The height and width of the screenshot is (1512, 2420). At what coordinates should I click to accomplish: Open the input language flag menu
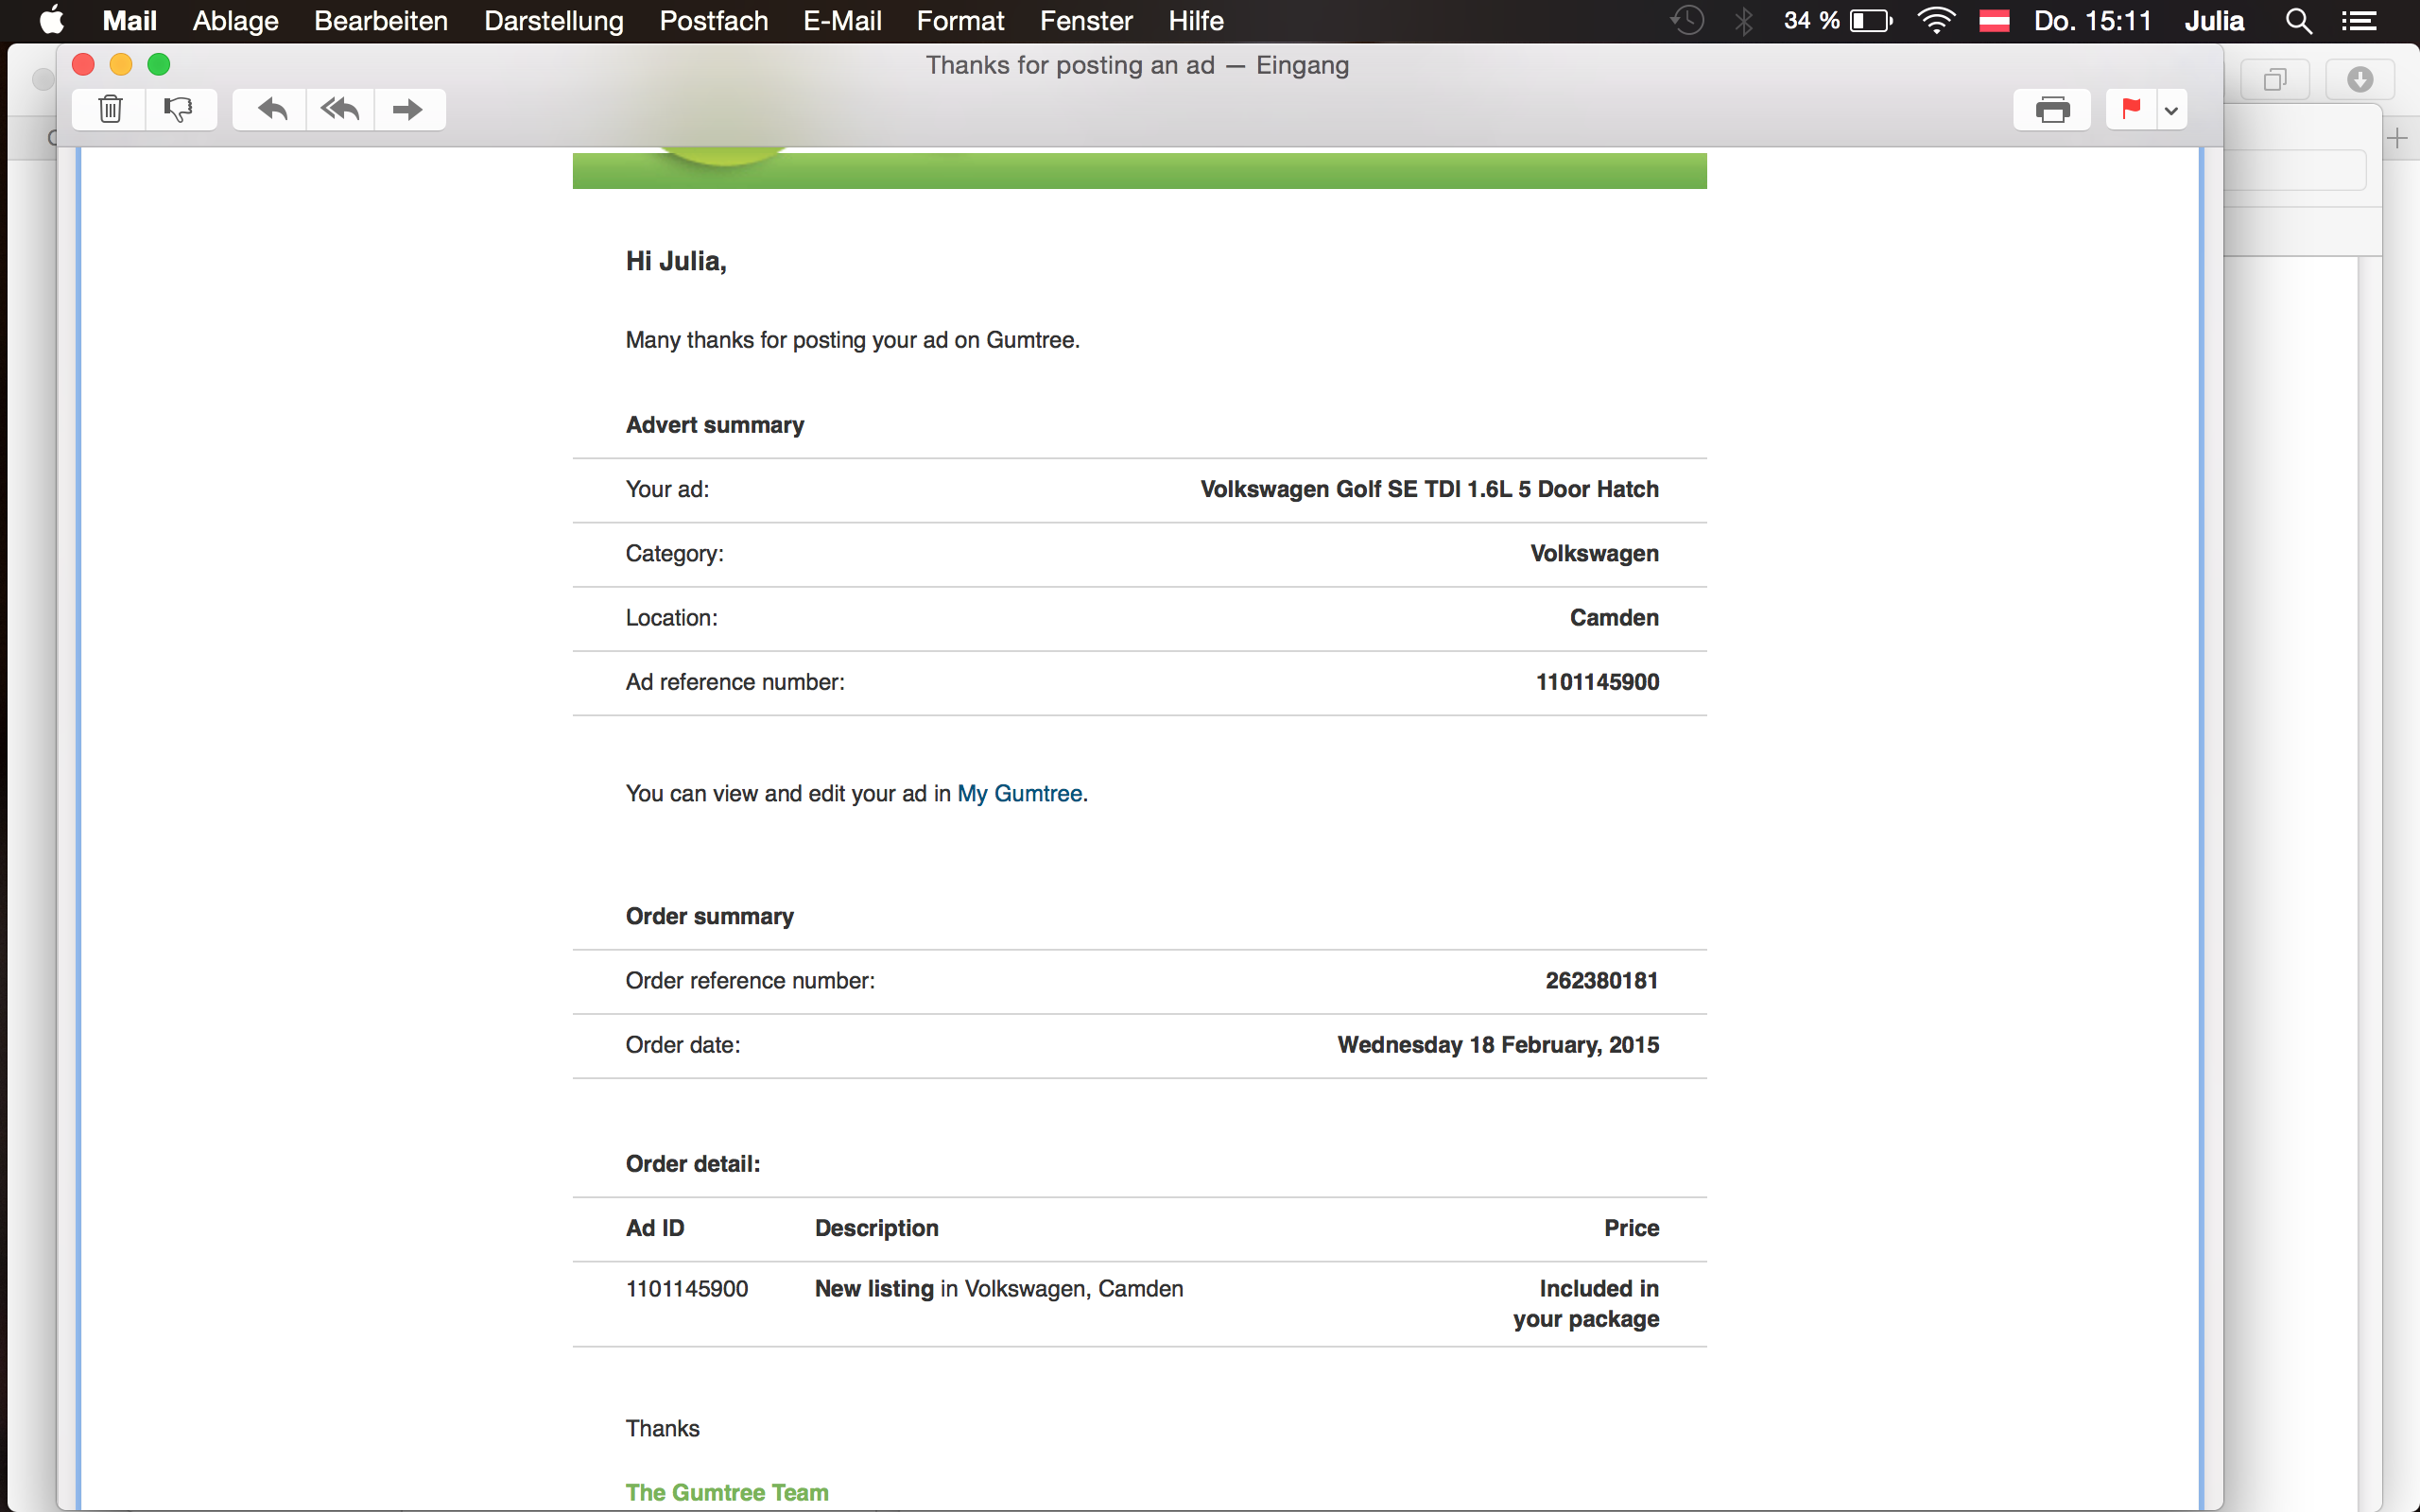point(1994,21)
